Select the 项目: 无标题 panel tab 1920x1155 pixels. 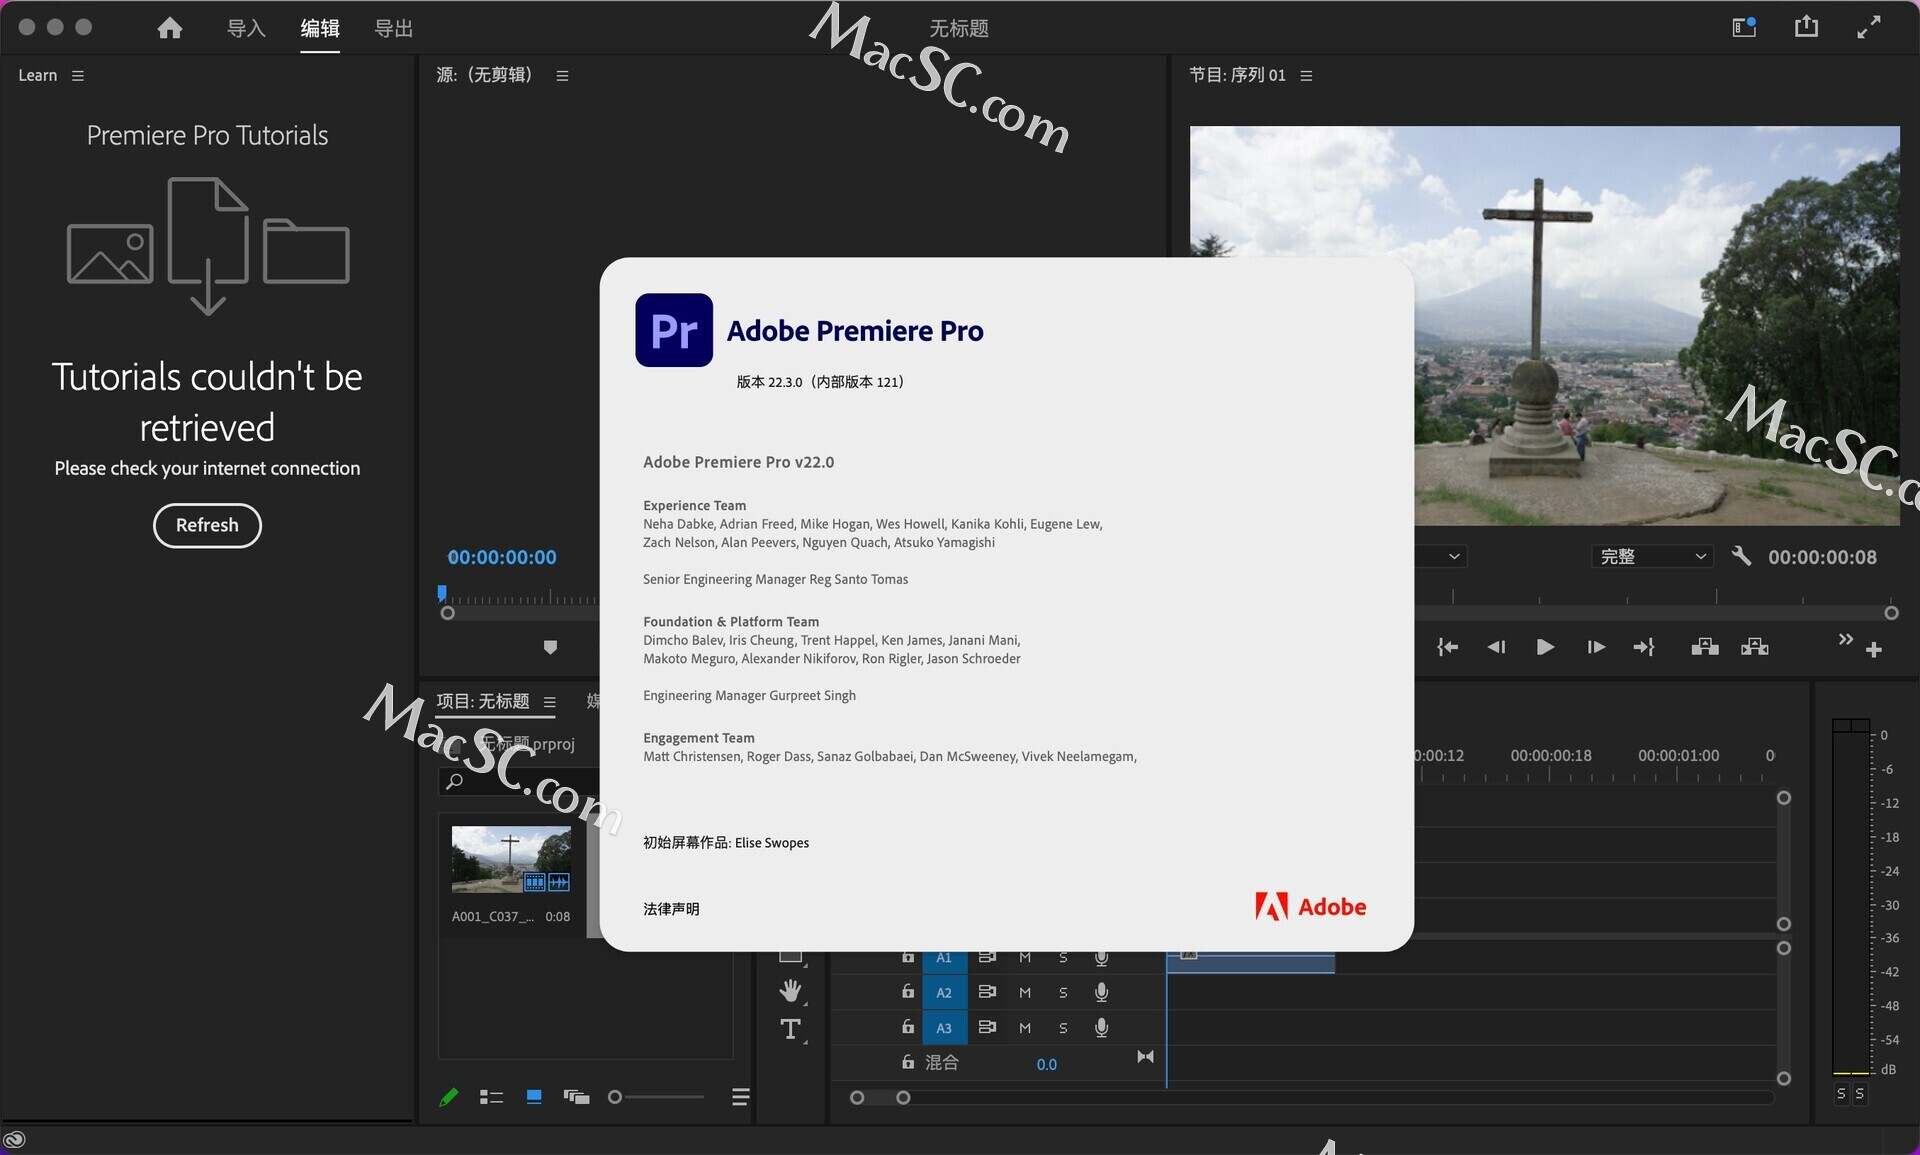click(483, 702)
